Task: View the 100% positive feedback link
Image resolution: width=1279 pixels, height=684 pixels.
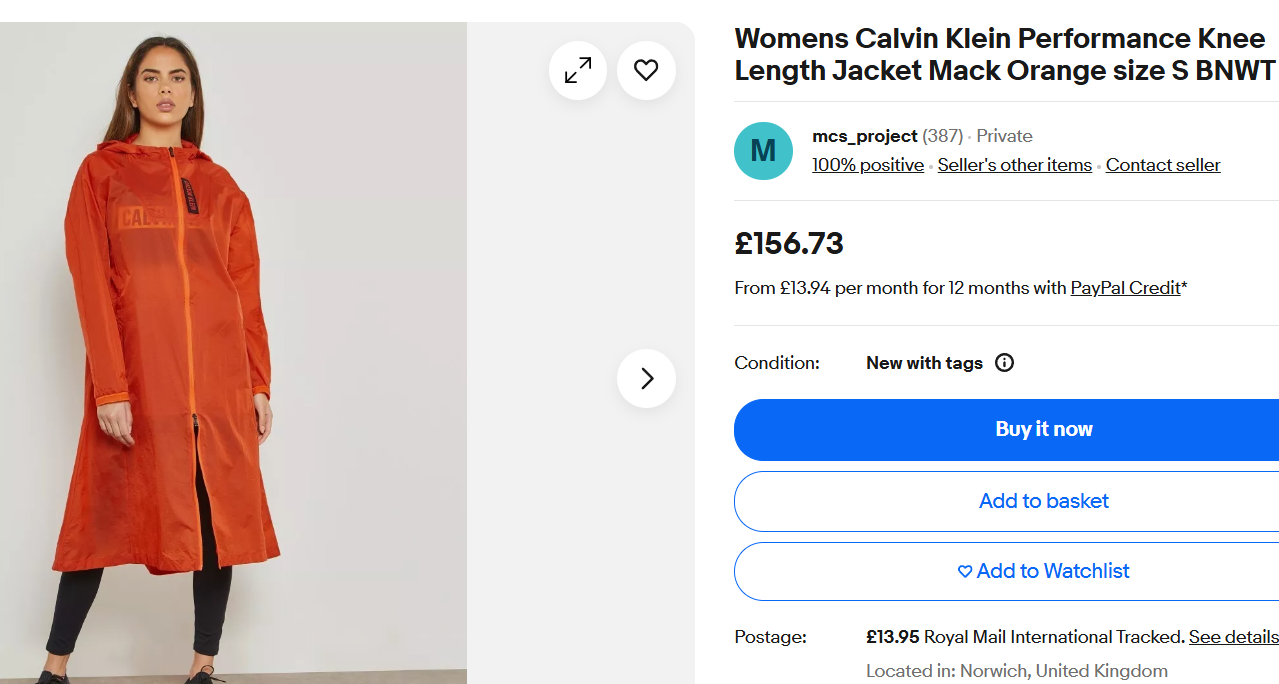Action: pyautogui.click(x=867, y=165)
